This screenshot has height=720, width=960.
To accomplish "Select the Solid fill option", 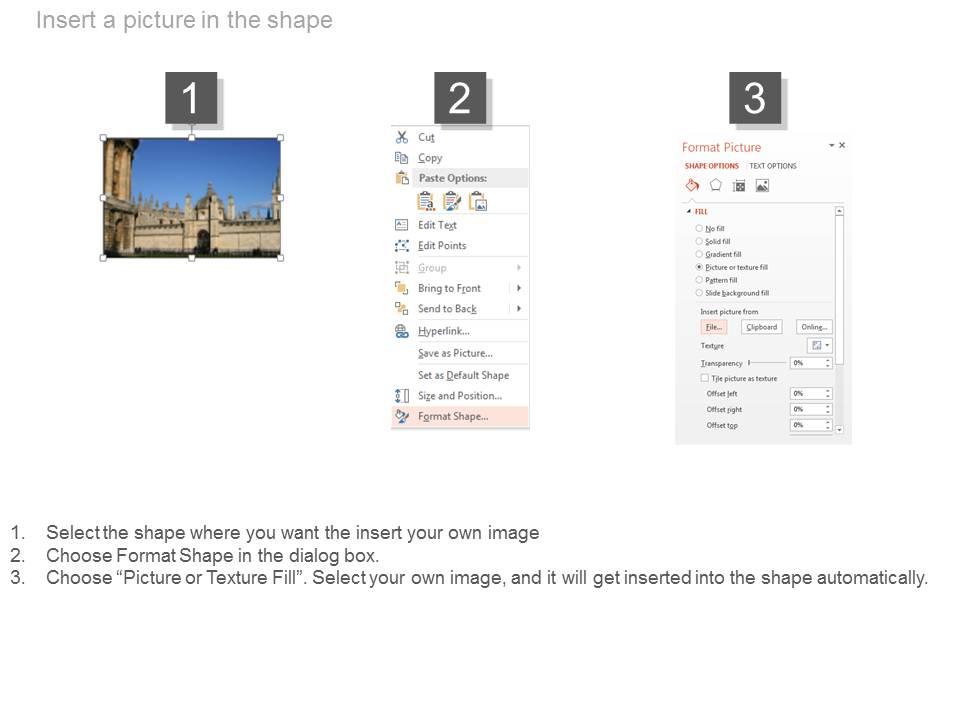I will 713,241.
